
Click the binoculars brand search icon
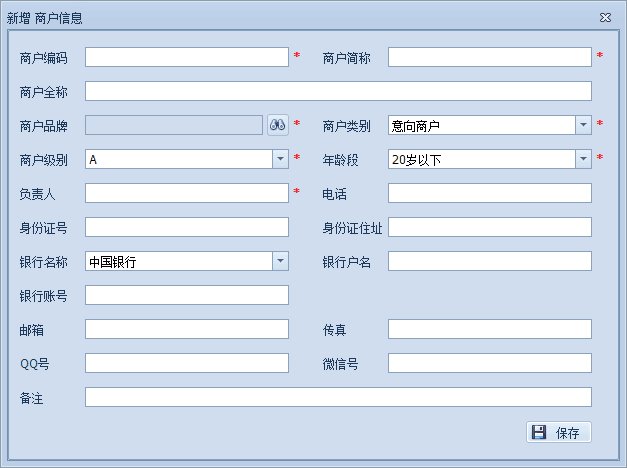278,125
